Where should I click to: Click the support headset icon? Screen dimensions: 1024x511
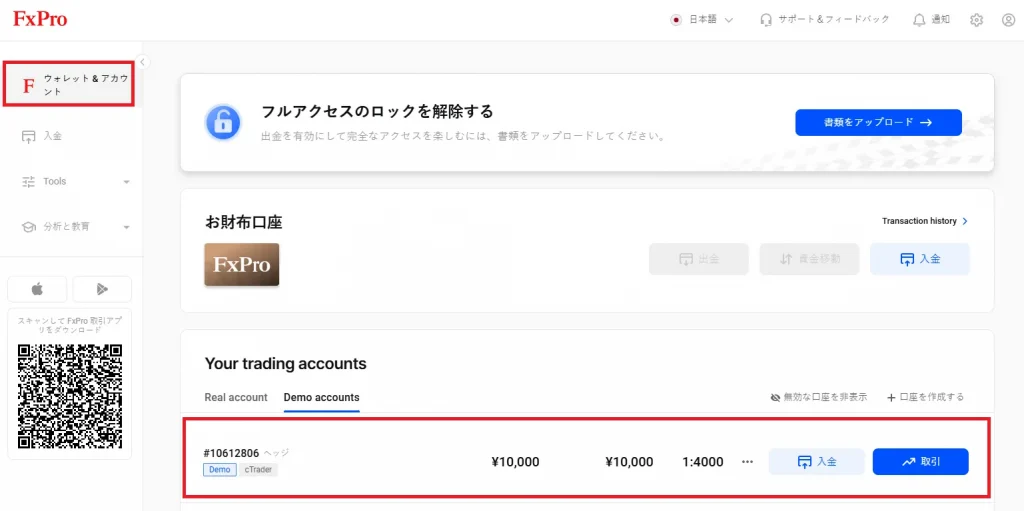pyautogui.click(x=766, y=20)
